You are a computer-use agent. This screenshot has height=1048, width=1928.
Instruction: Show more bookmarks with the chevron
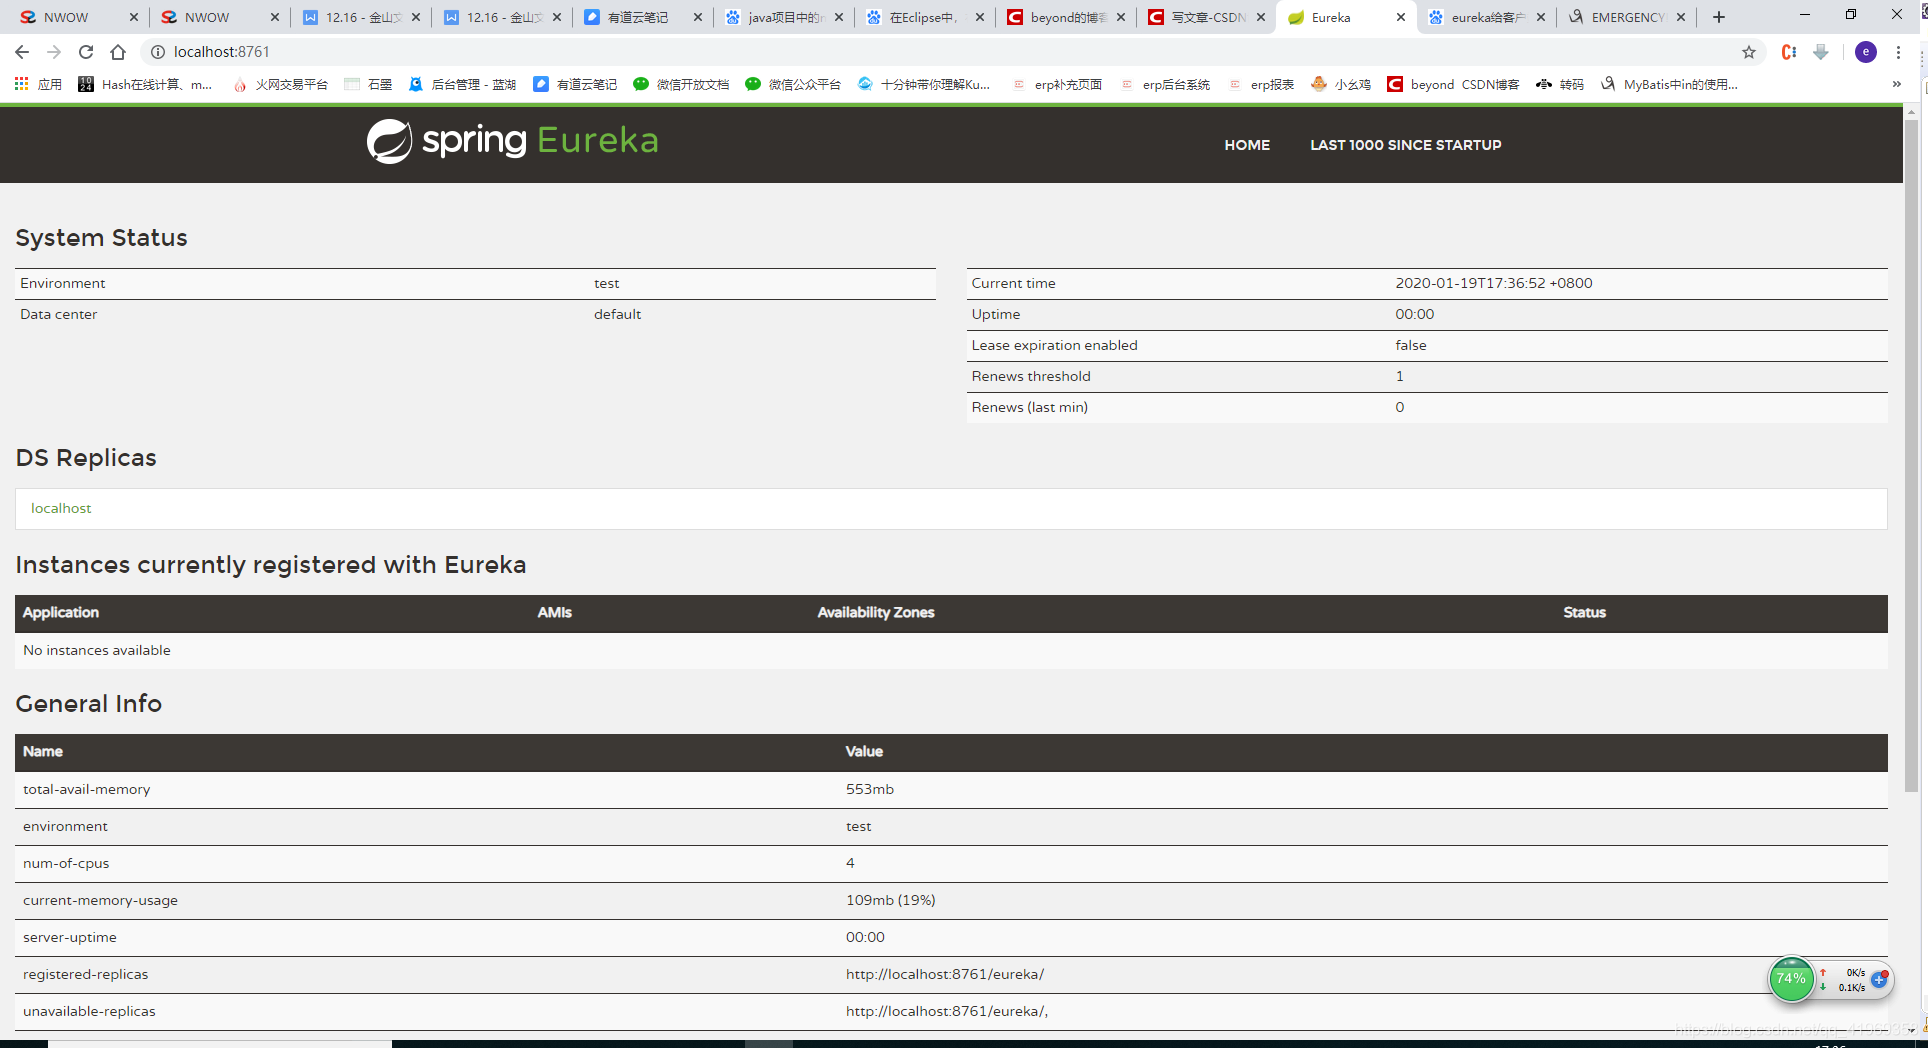pos(1897,84)
